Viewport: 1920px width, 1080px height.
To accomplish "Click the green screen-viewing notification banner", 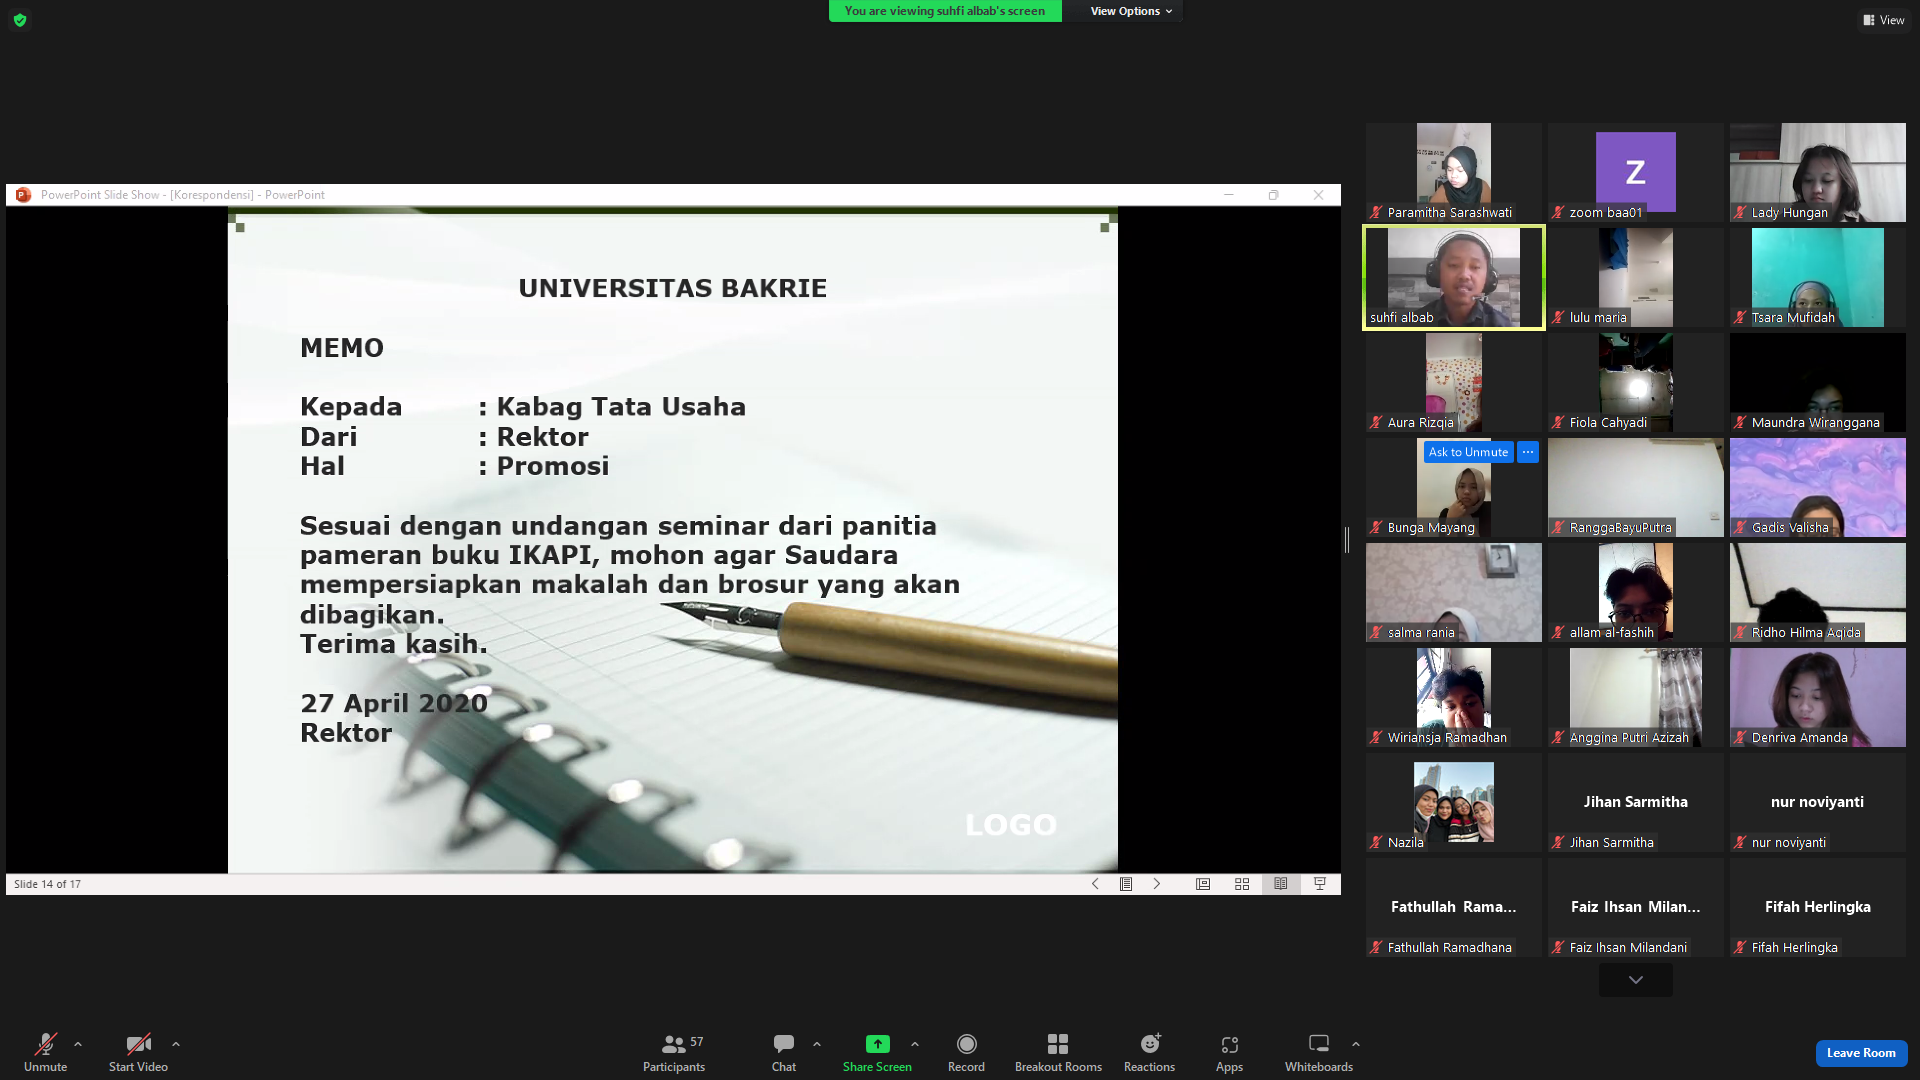I will point(945,11).
